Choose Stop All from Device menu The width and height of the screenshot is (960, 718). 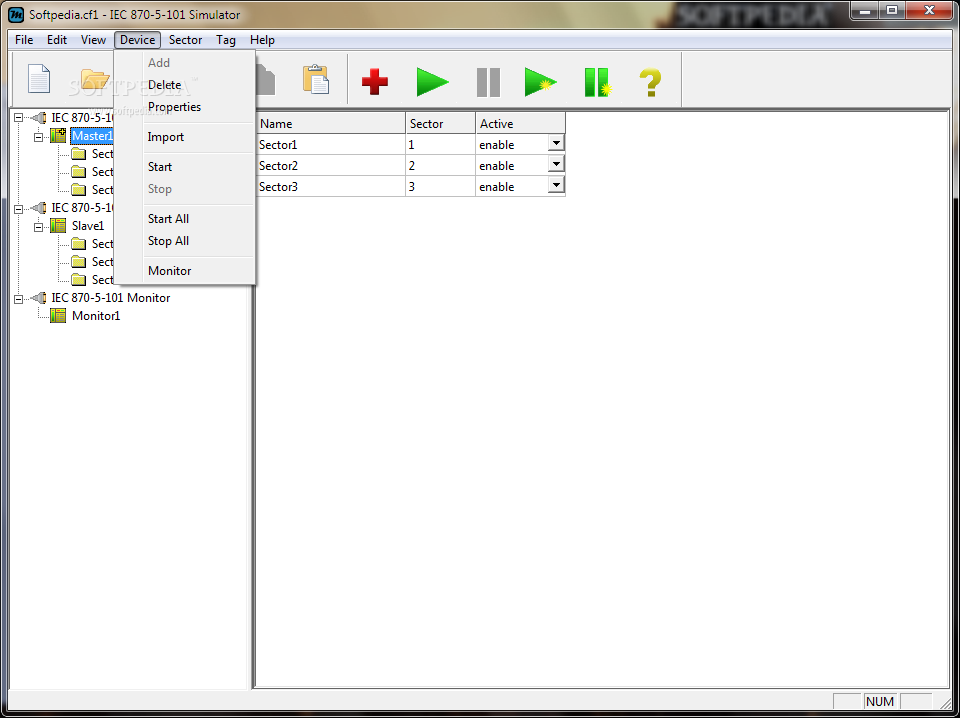point(185,241)
